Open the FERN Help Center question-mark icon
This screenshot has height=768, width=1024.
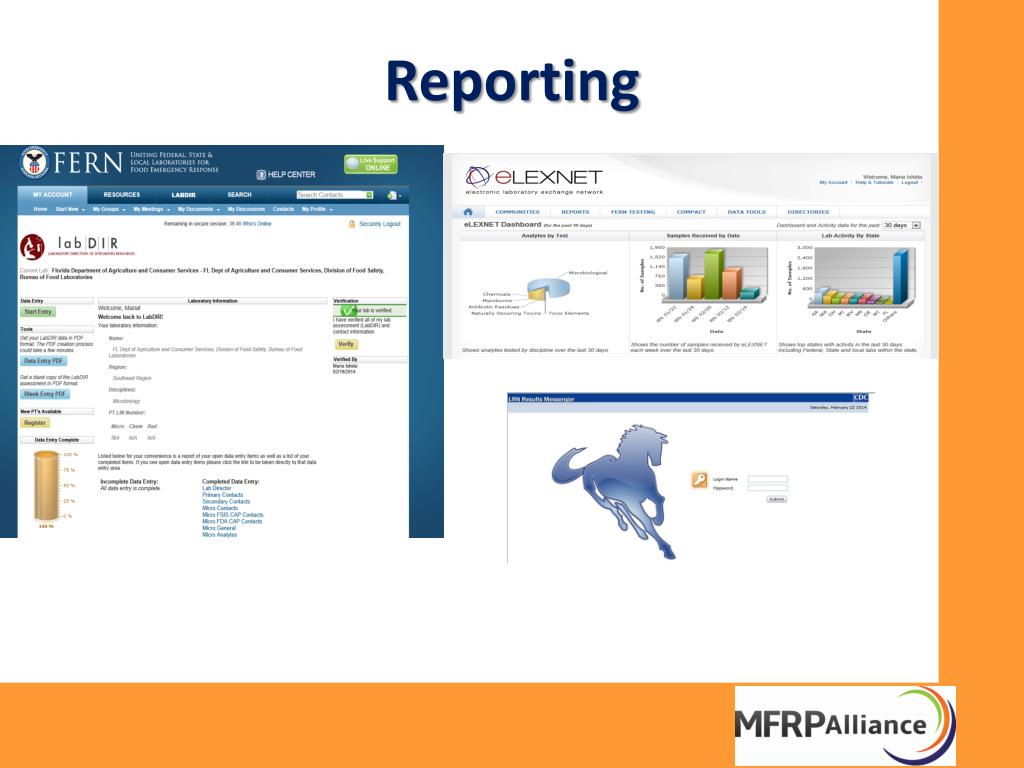(x=261, y=174)
